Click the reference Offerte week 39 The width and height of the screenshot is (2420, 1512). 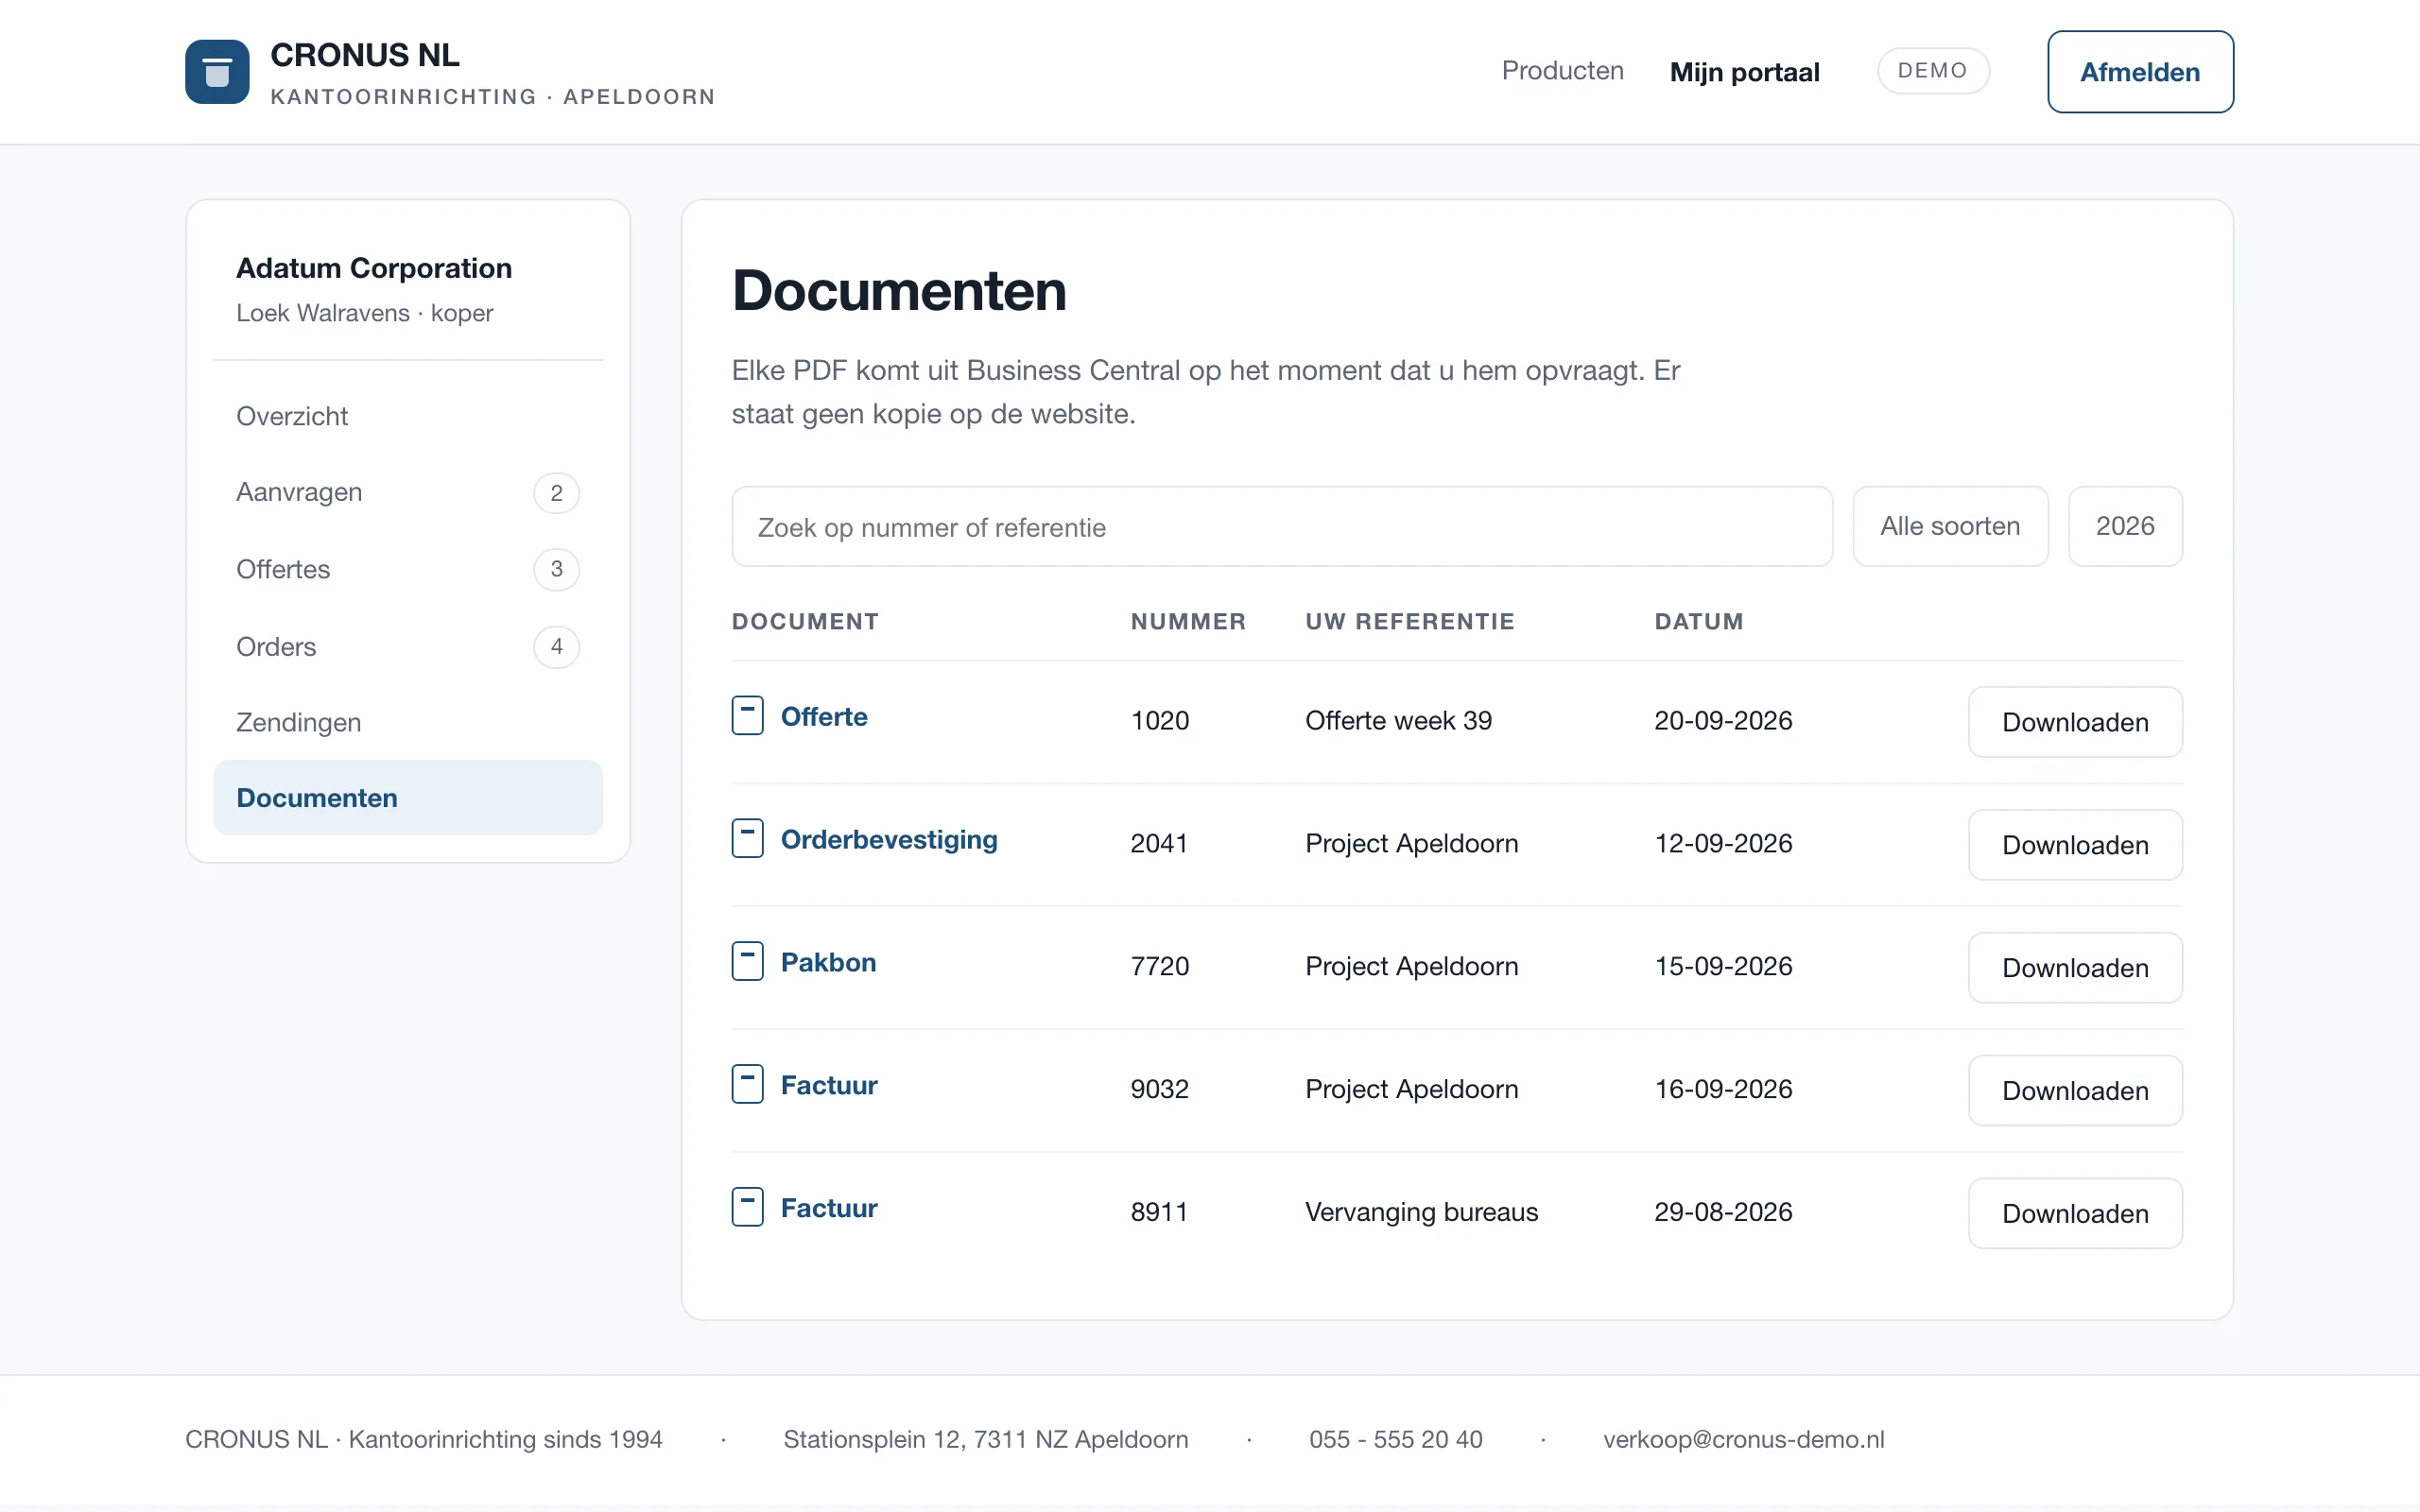[x=1398, y=721]
